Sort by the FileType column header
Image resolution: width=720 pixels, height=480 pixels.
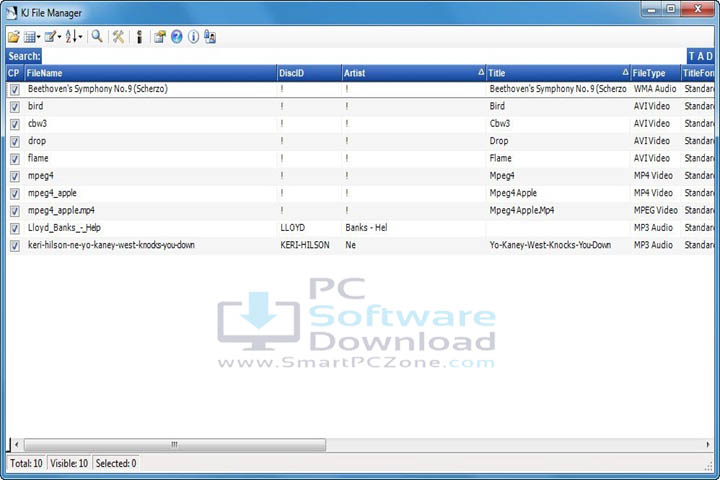pos(655,73)
